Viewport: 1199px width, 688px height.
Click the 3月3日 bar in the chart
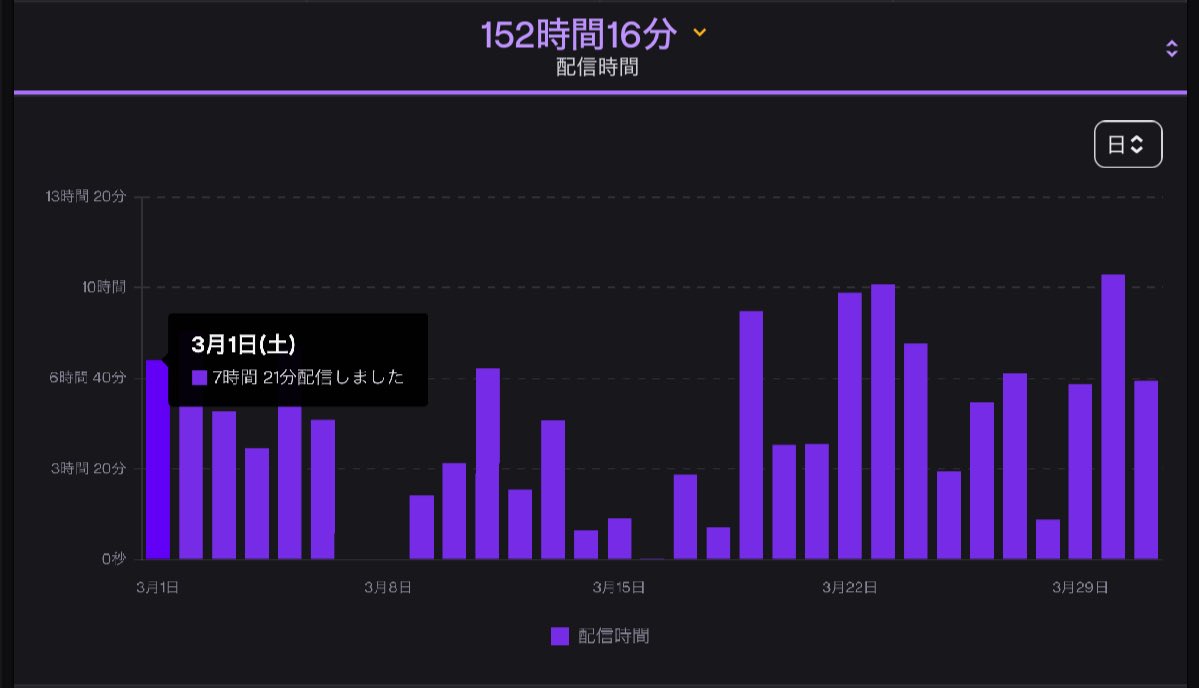(x=224, y=485)
